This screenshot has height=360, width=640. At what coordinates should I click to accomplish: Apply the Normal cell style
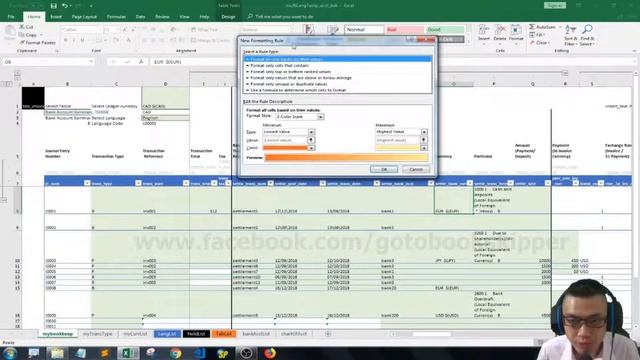point(364,29)
